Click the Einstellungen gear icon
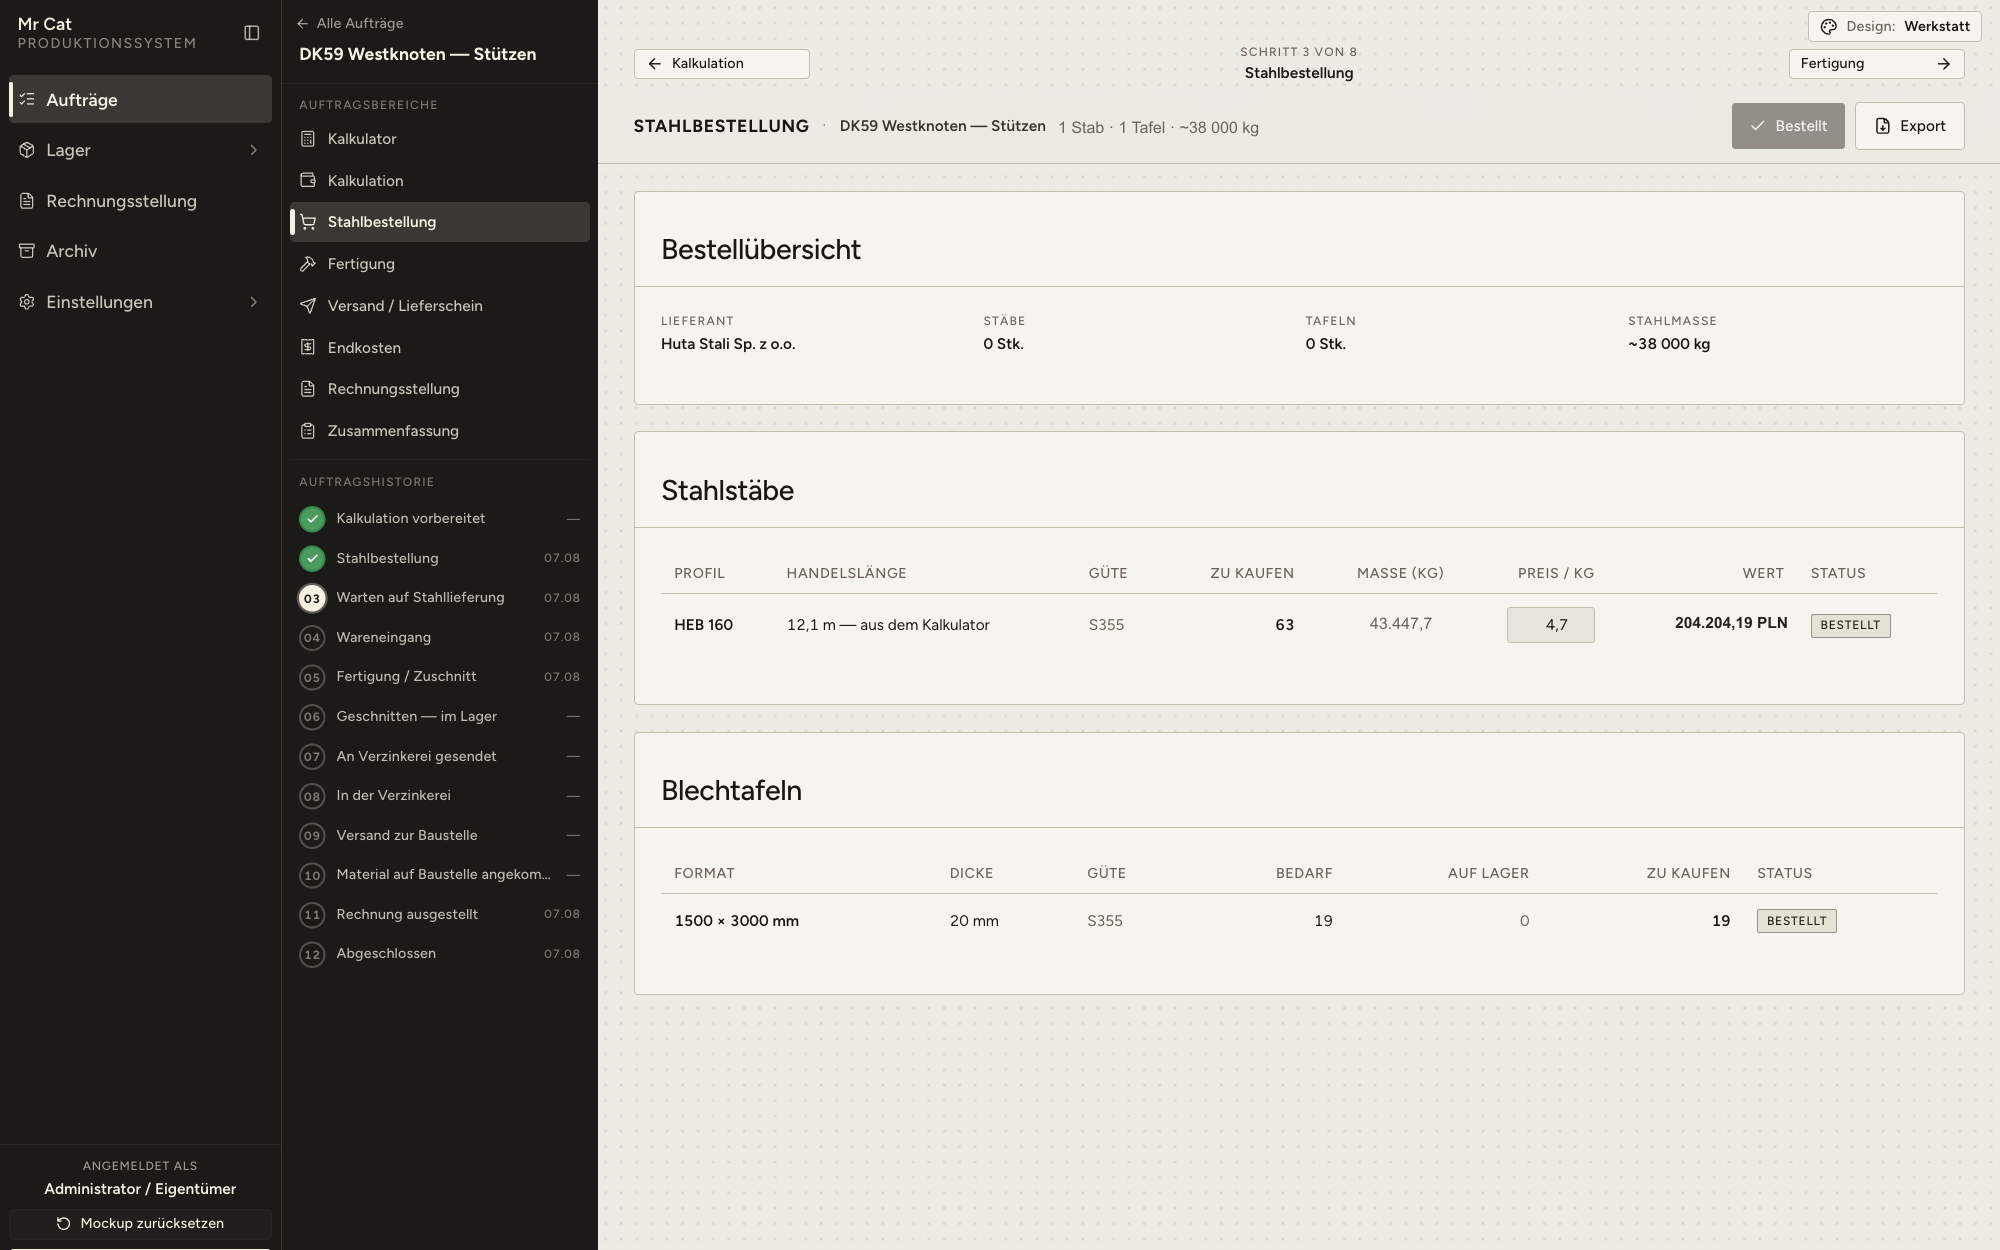Image resolution: width=2000 pixels, height=1250 pixels. tap(27, 302)
